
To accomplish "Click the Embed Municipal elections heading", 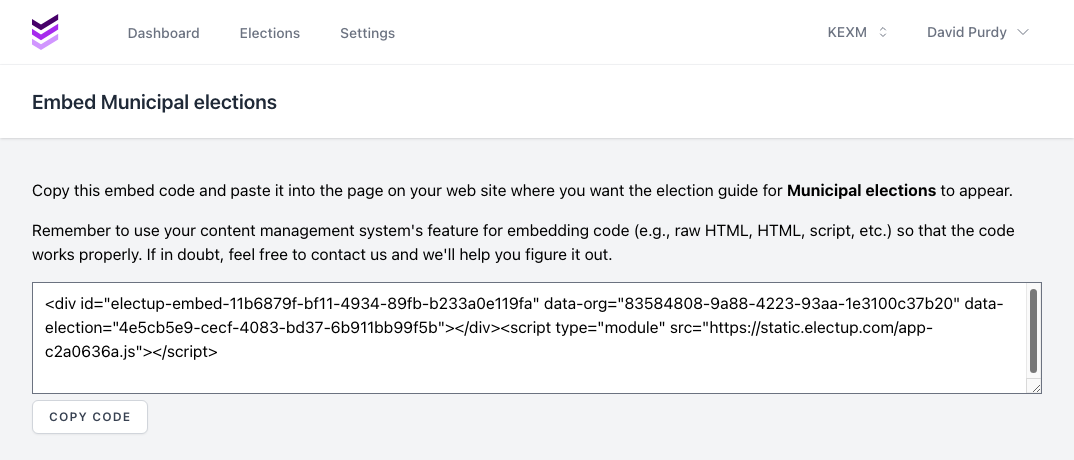I will click(154, 102).
